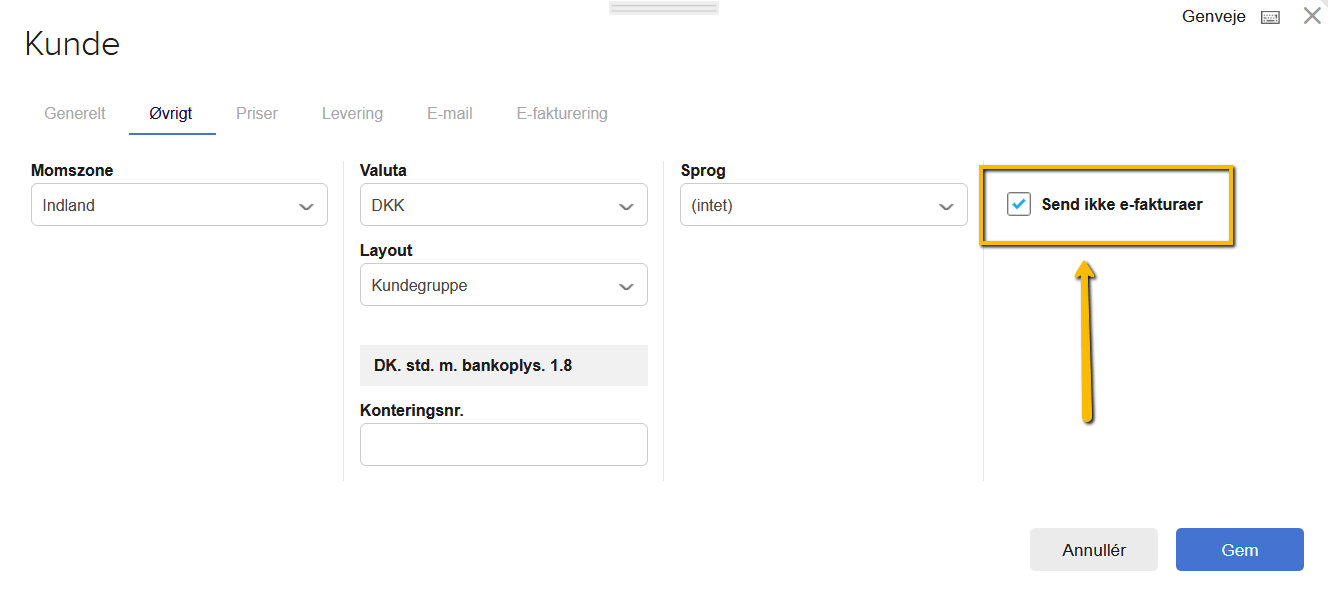1328x591 pixels.
Task: Click the Send ikke e-fakturaer label text
Action: point(1121,205)
